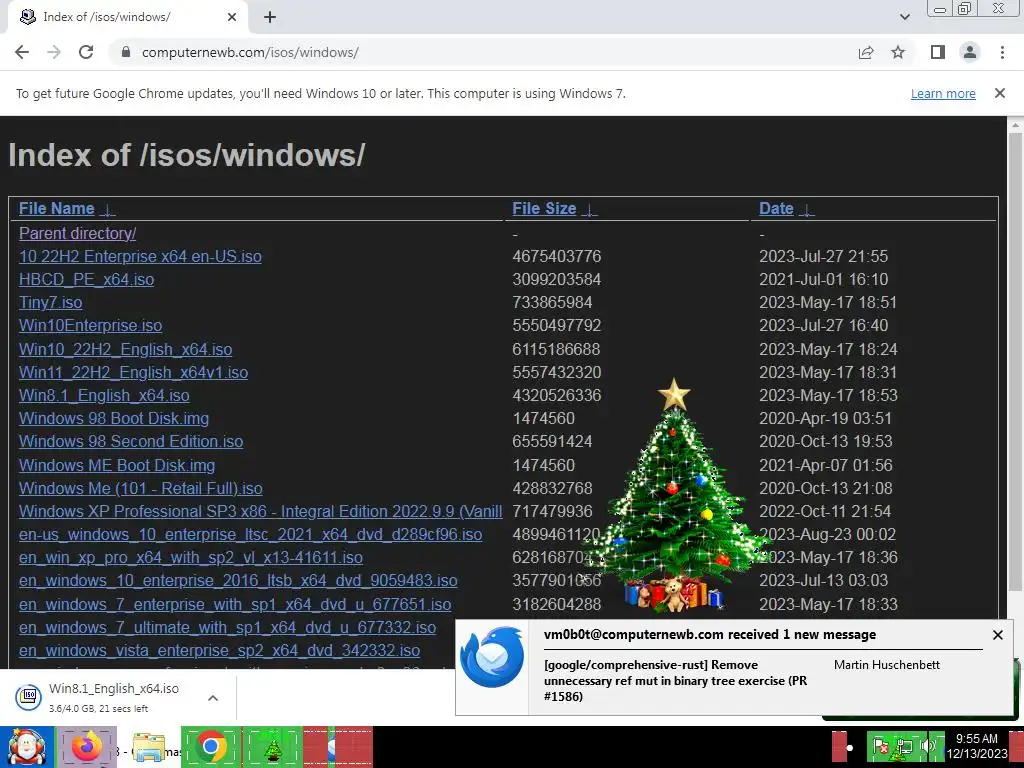The height and width of the screenshot is (768, 1024).
Task: Open the comprehensive-rust email notification text
Action: tap(675, 680)
